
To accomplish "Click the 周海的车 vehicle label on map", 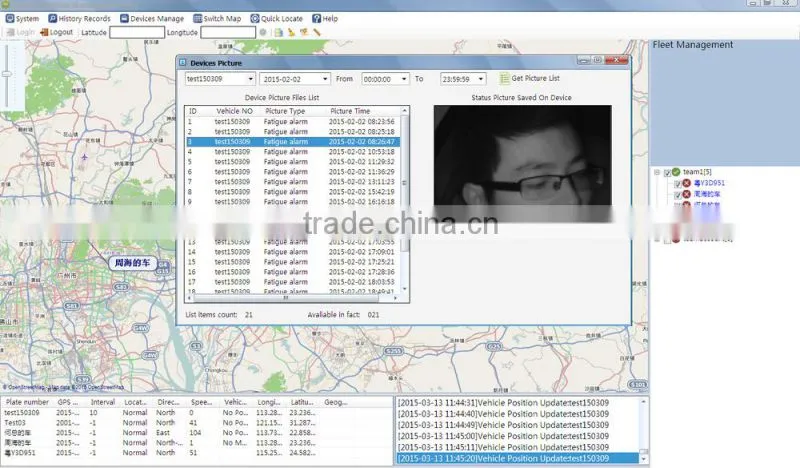I will [x=132, y=263].
